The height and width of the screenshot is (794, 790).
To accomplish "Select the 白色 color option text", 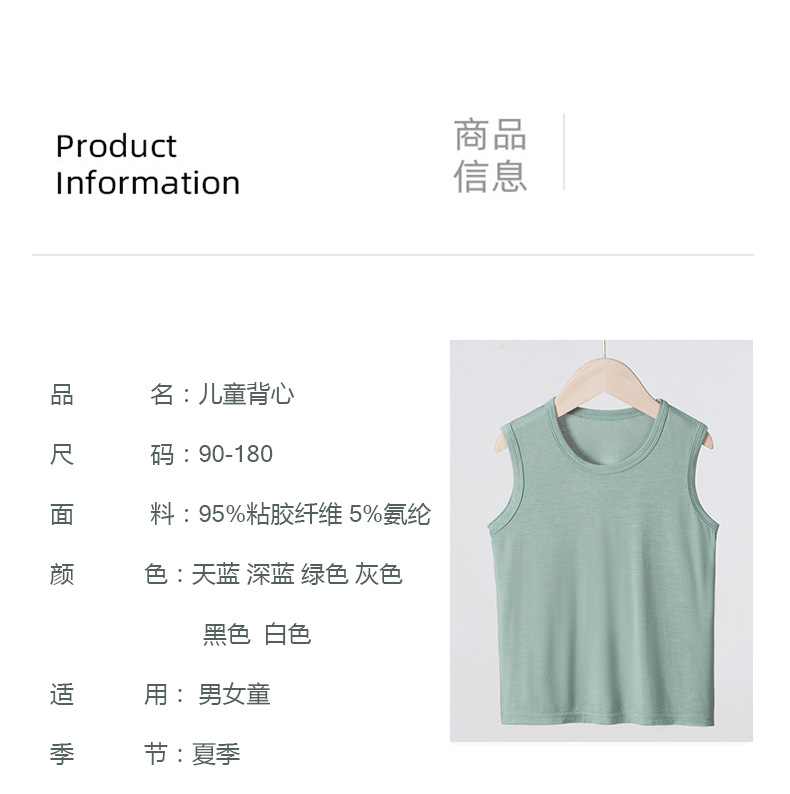I will (287, 634).
